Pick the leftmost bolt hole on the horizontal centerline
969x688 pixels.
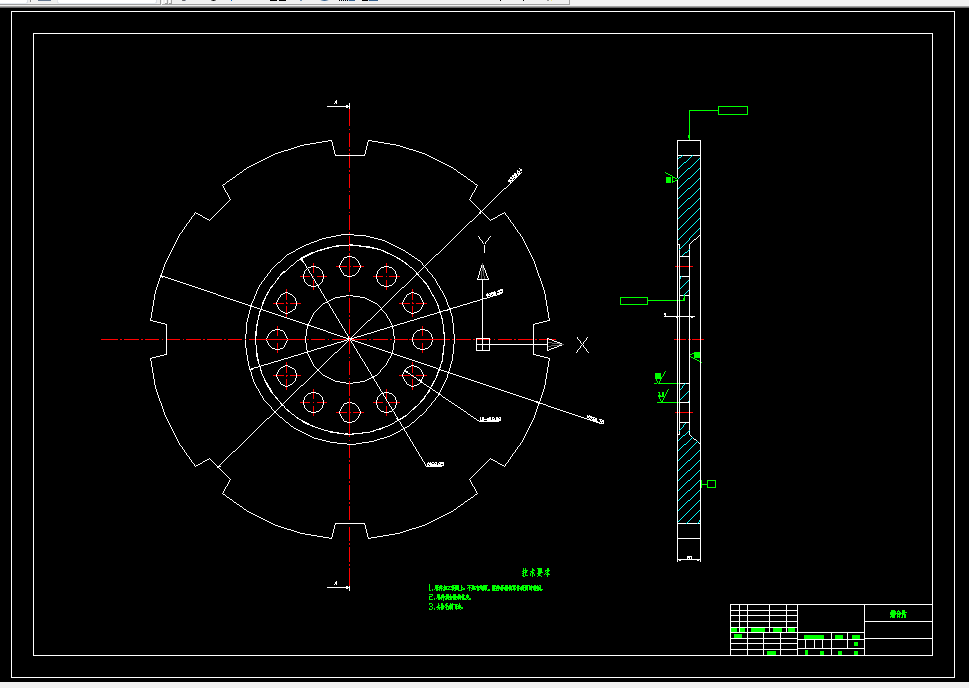coord(277,339)
